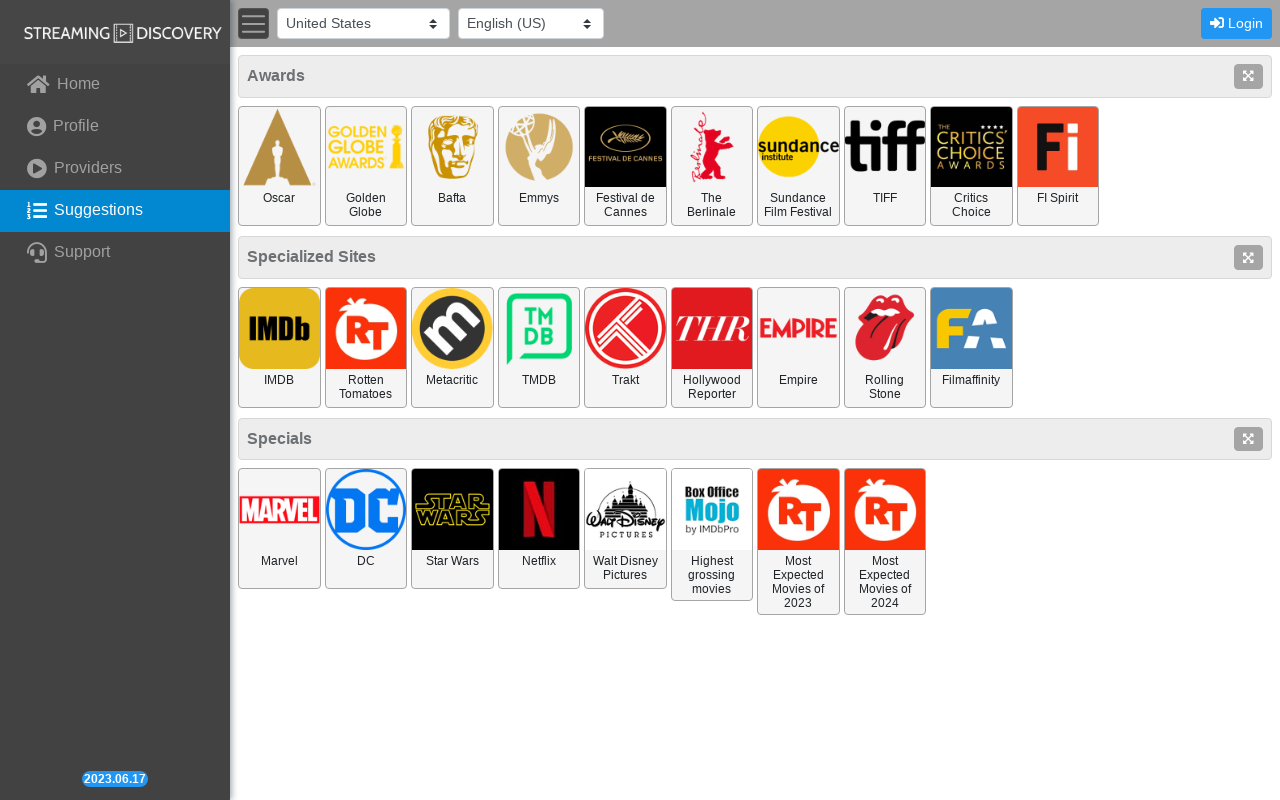Select Suggestions in sidebar
This screenshot has width=1280, height=800.
(115, 210)
